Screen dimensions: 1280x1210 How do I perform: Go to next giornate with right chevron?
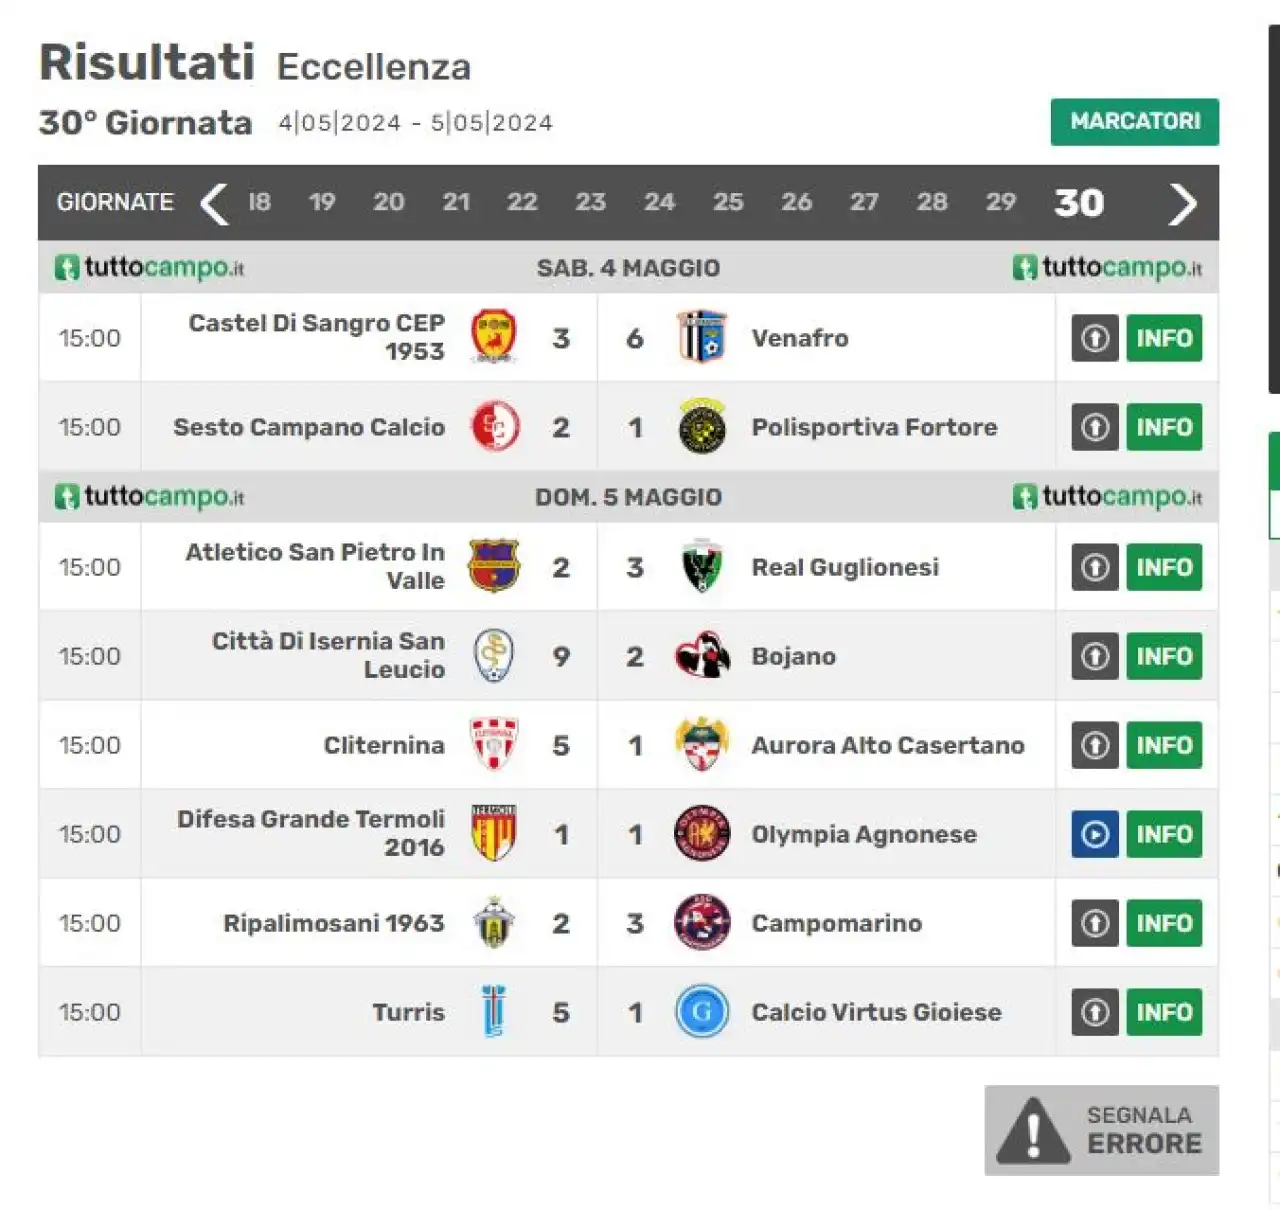[x=1183, y=203]
